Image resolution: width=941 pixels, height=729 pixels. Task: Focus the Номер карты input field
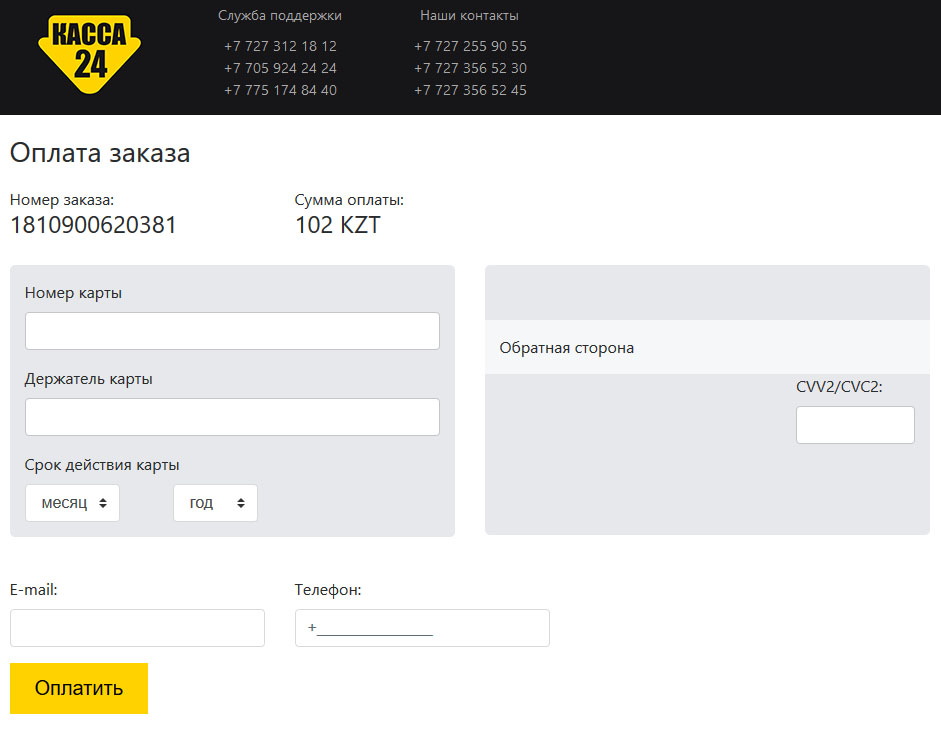(231, 331)
